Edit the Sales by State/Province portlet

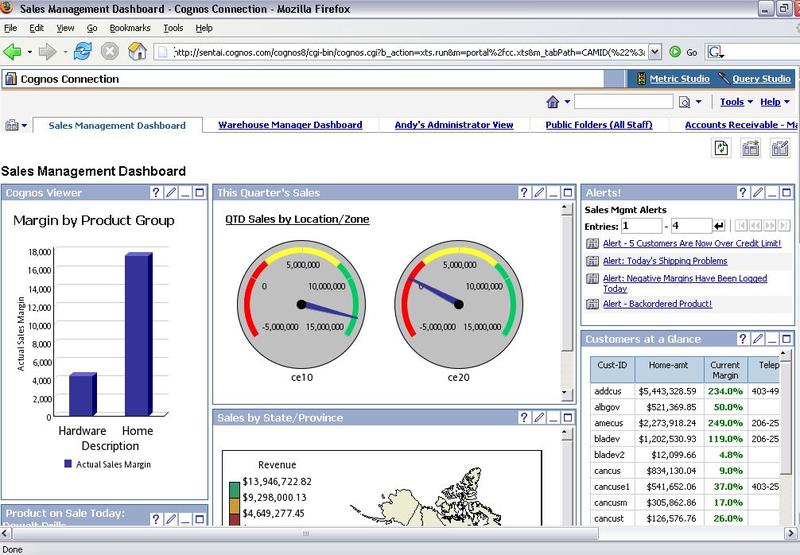[x=539, y=417]
